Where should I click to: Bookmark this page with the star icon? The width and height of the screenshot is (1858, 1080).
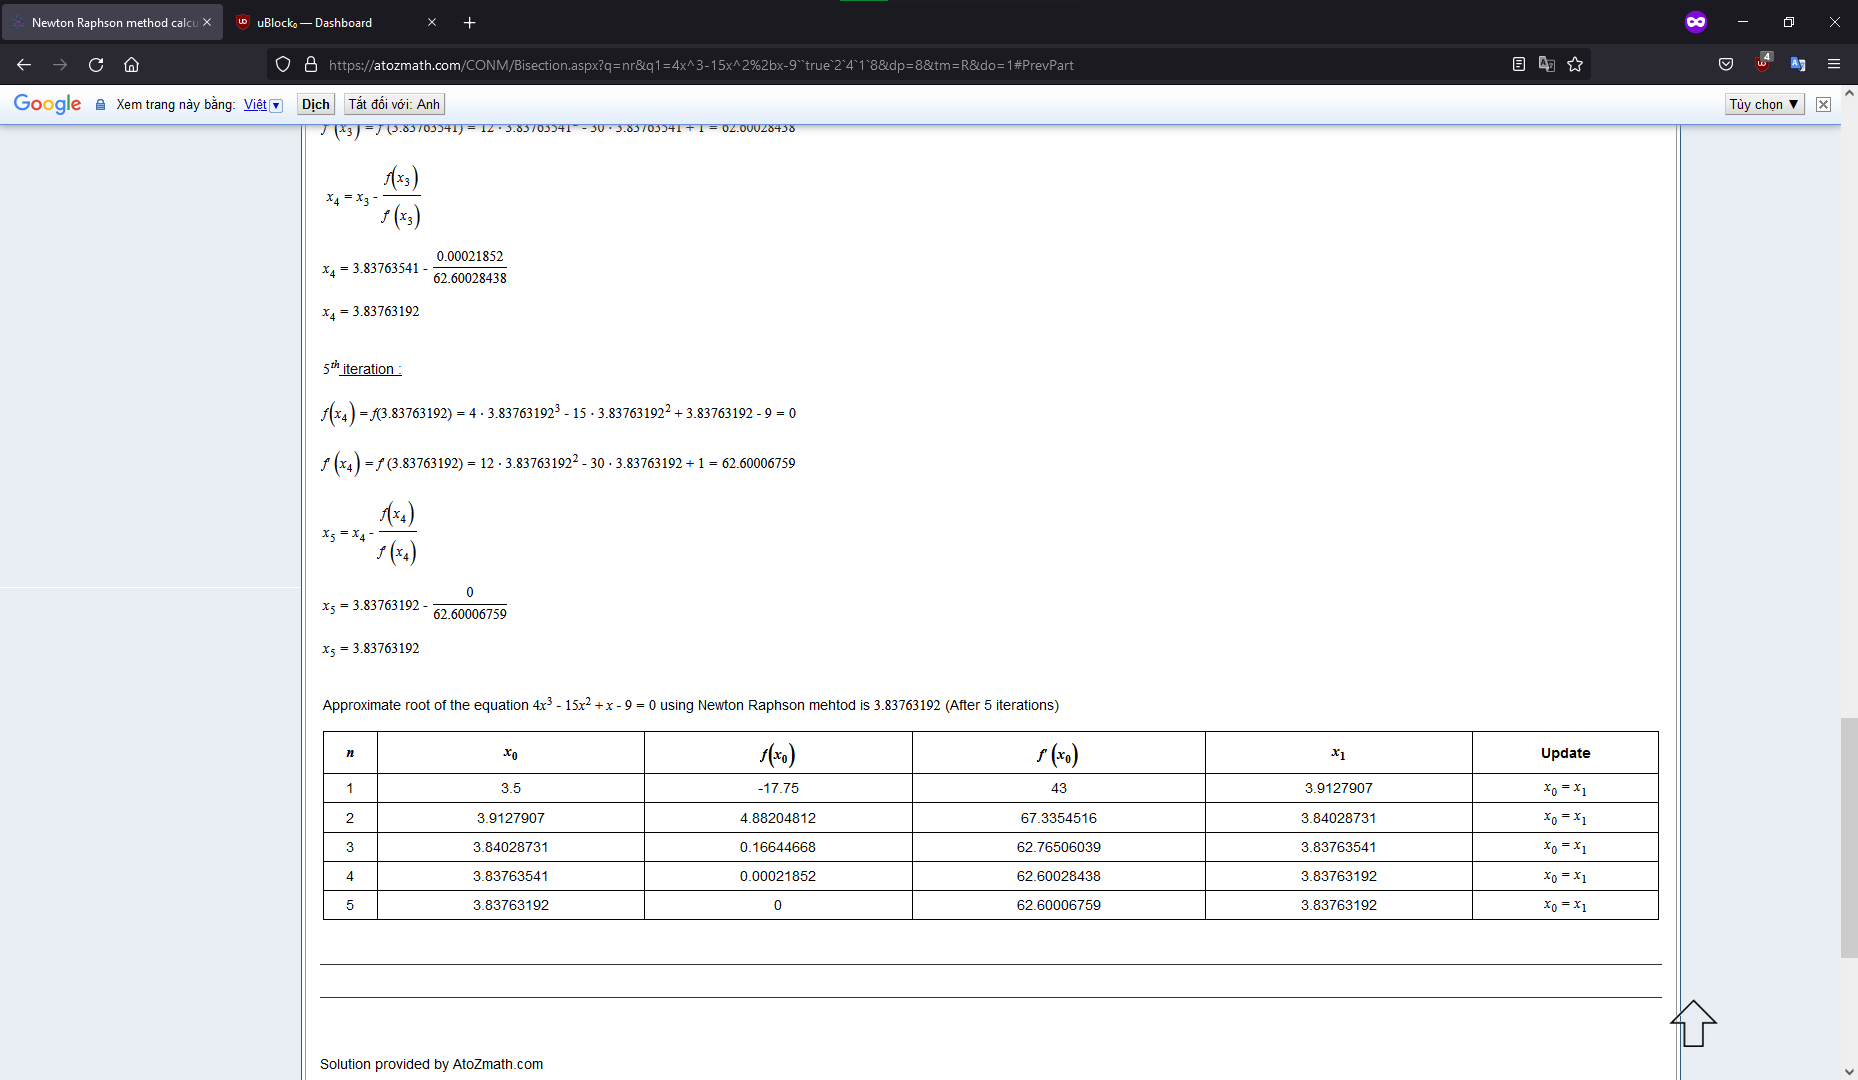(x=1575, y=64)
